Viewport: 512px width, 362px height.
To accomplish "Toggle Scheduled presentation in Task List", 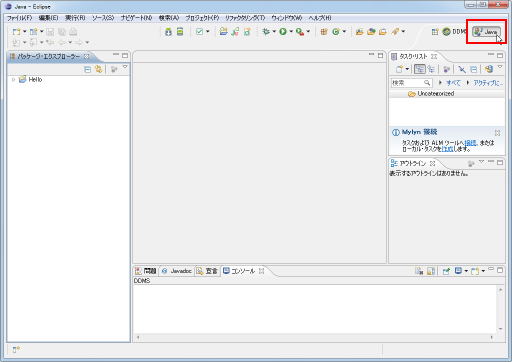I will [x=431, y=69].
